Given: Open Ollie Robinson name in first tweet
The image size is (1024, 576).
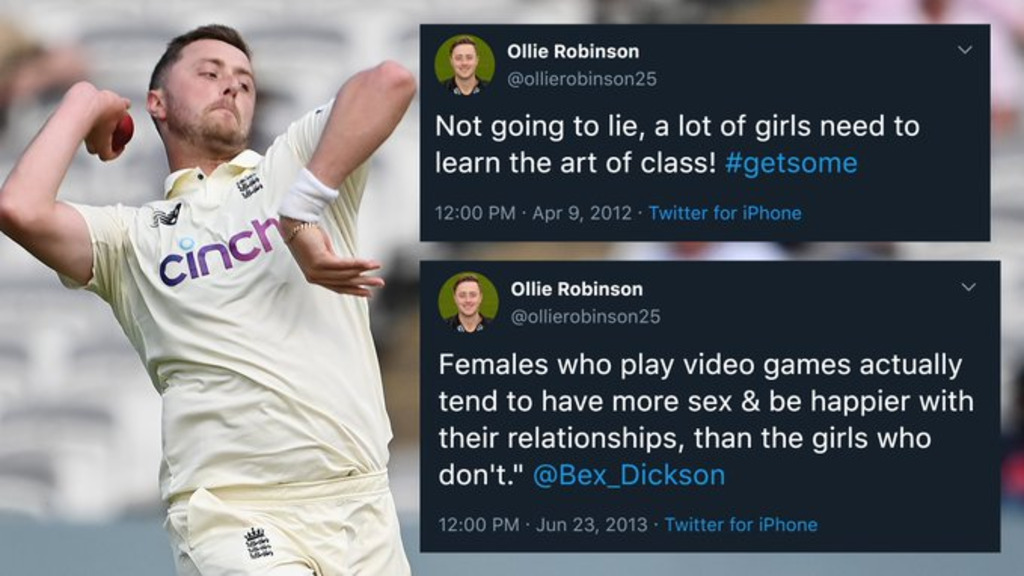Looking at the screenshot, I should click(x=573, y=51).
